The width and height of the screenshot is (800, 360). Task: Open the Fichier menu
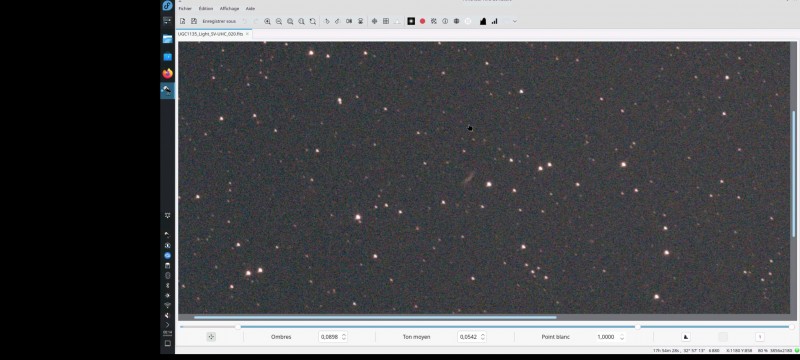[185, 9]
